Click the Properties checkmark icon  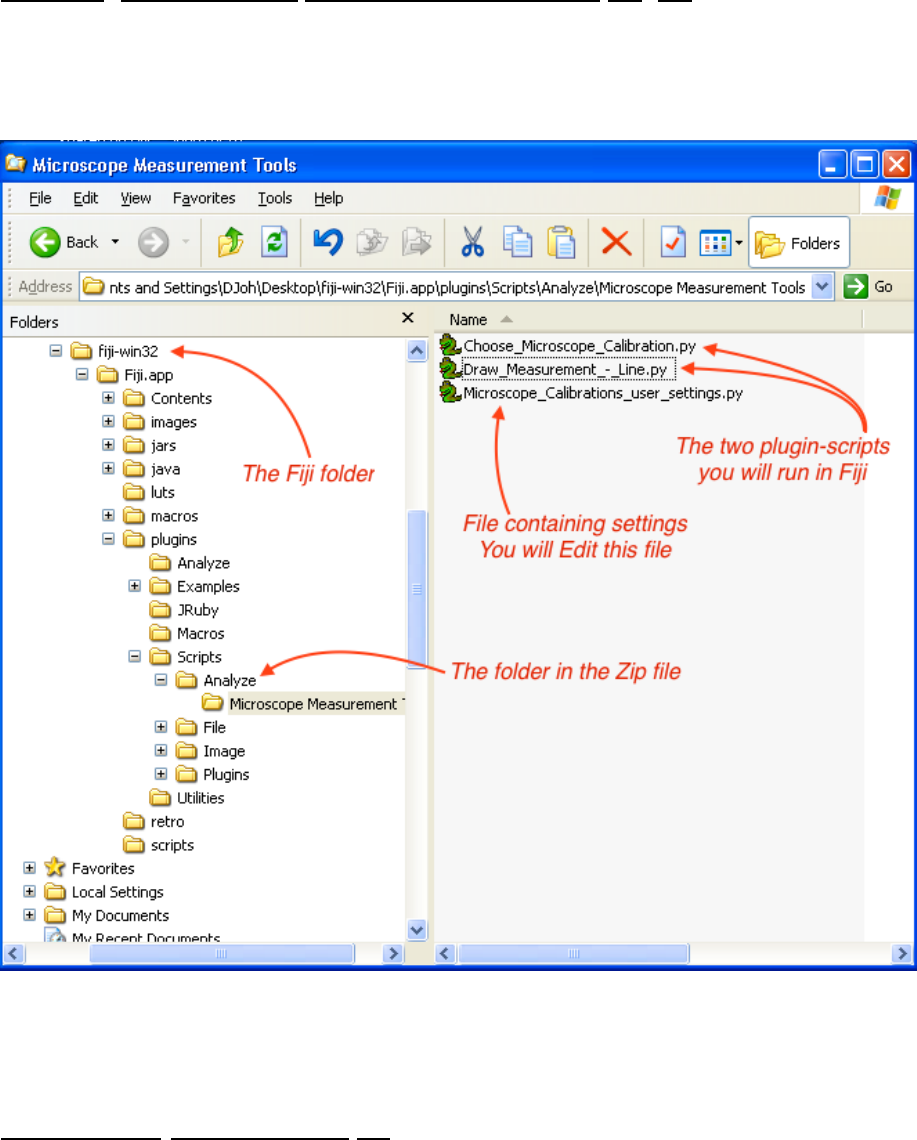pyautogui.click(x=673, y=242)
